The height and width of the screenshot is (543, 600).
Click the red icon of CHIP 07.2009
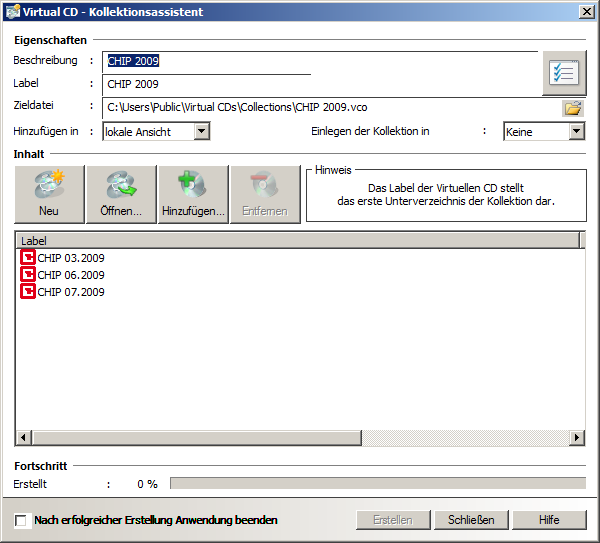28,292
